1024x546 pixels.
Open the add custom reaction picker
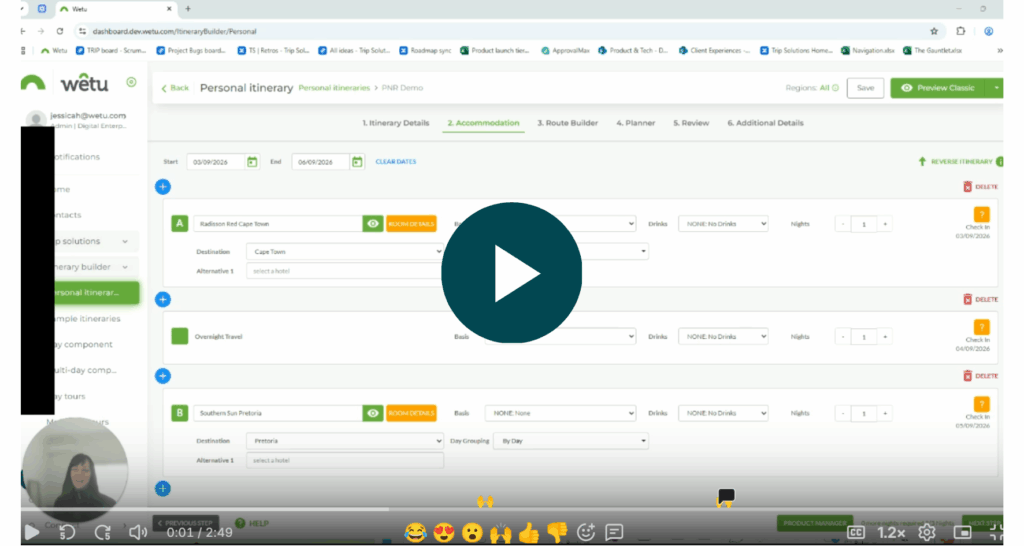586,532
